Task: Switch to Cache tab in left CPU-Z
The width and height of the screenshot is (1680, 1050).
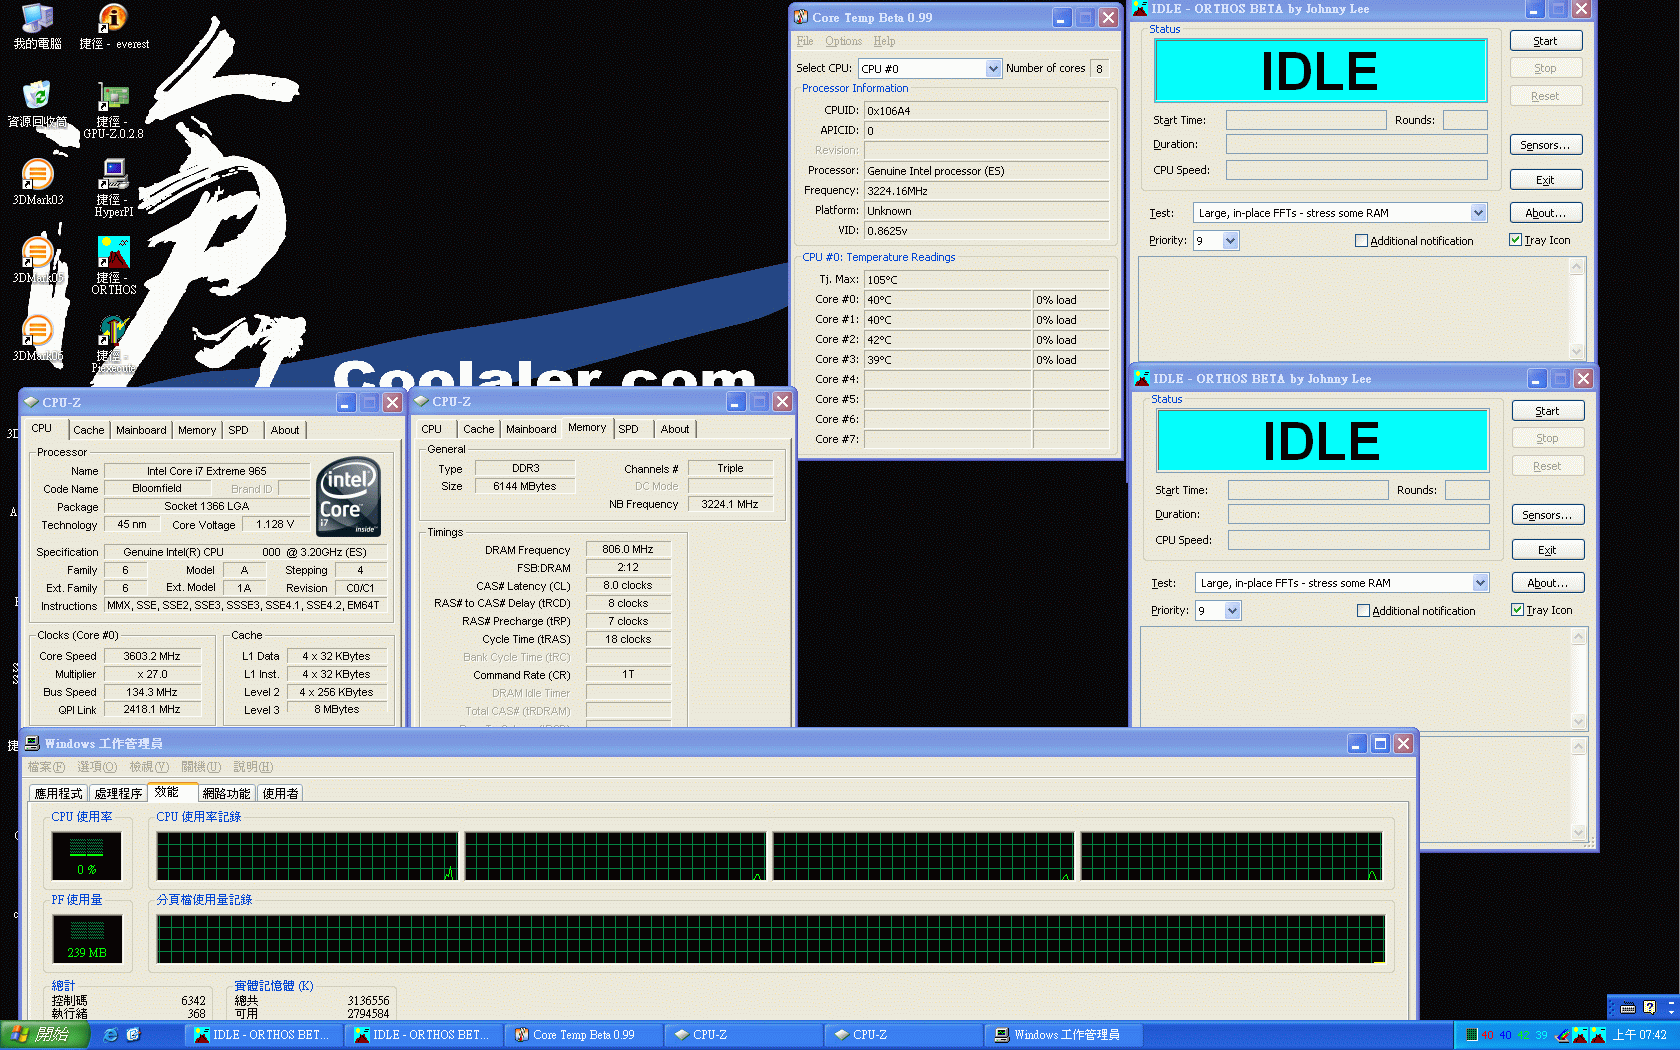Action: pyautogui.click(x=88, y=430)
